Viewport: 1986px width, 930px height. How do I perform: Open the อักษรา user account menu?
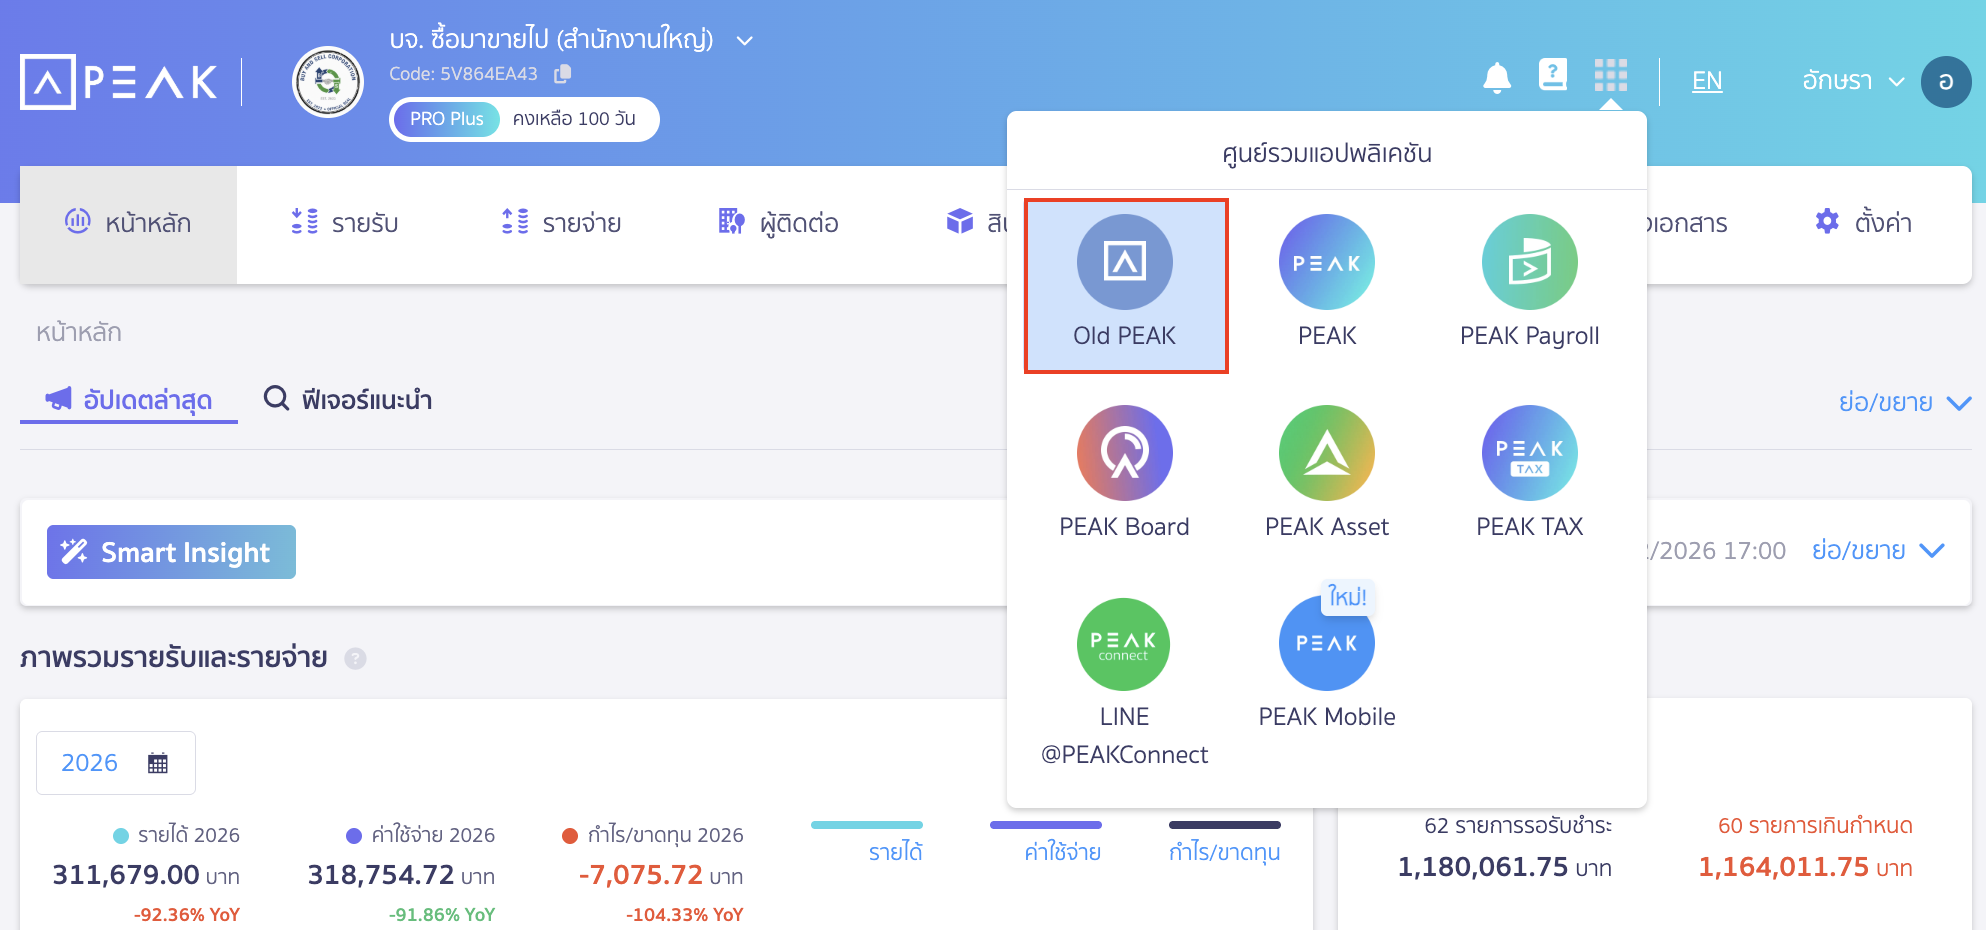(1852, 81)
